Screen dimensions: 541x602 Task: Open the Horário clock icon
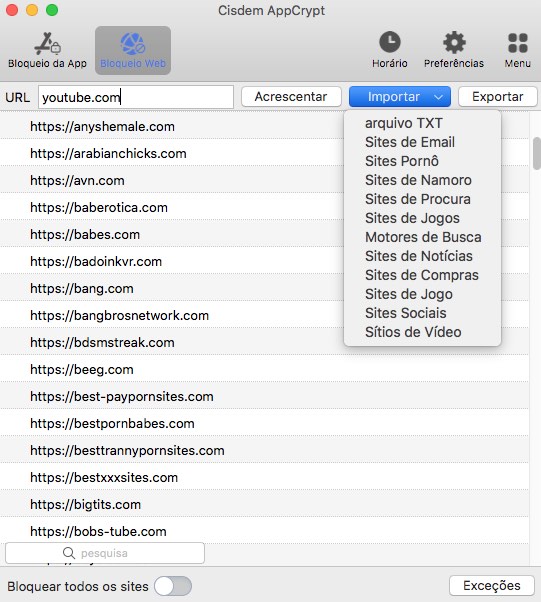point(390,42)
